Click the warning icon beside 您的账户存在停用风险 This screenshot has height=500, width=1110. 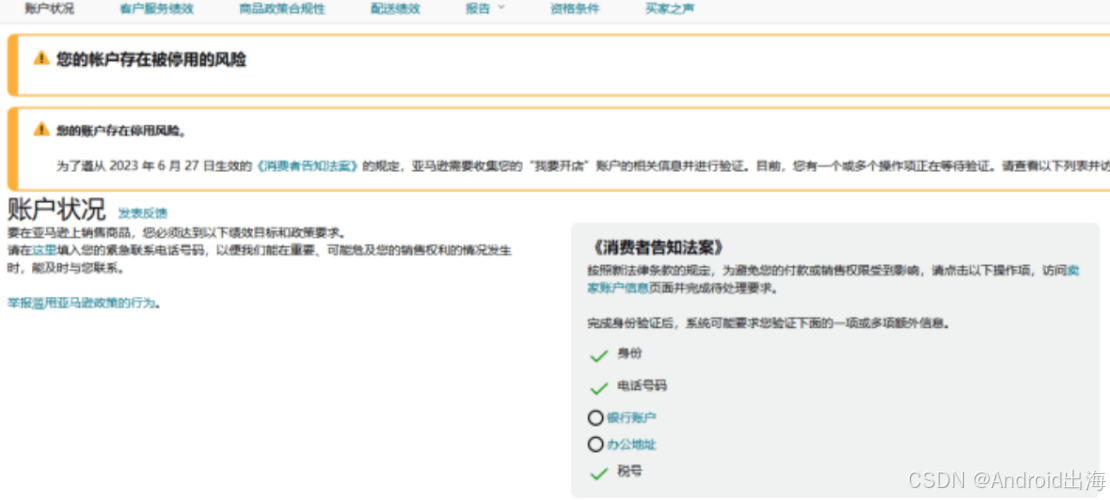(42, 130)
